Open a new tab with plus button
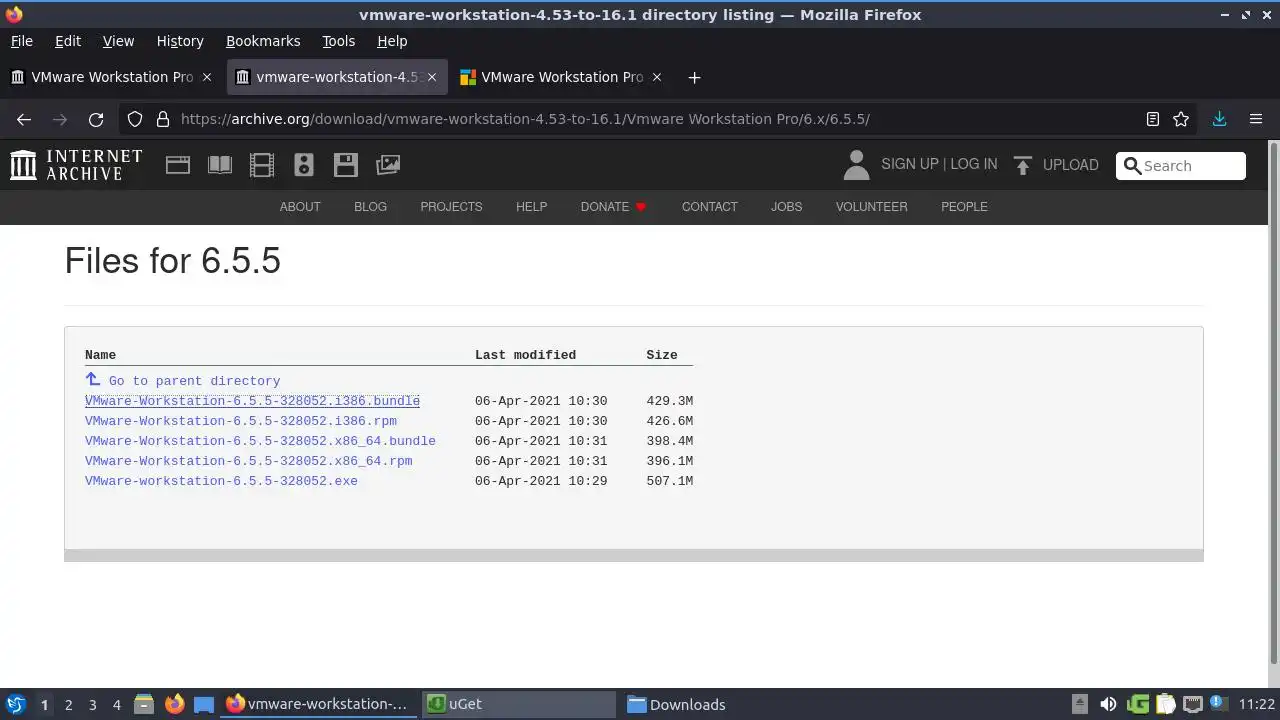 click(694, 77)
